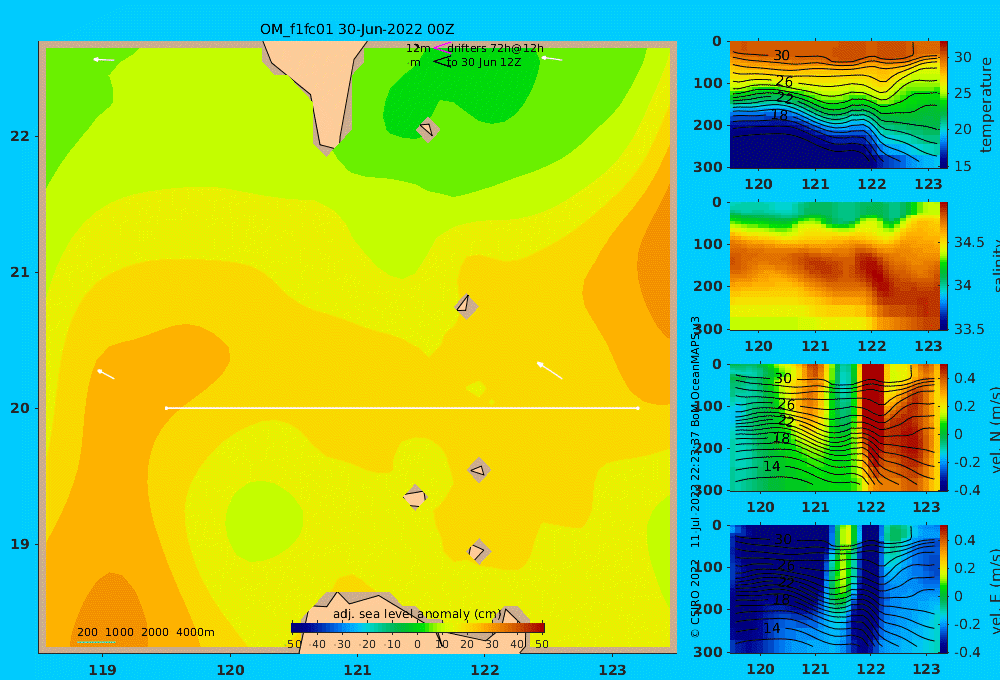This screenshot has height=680, width=1000.
Task: Click the white arrow at the map's top-left
Action: (104, 59)
